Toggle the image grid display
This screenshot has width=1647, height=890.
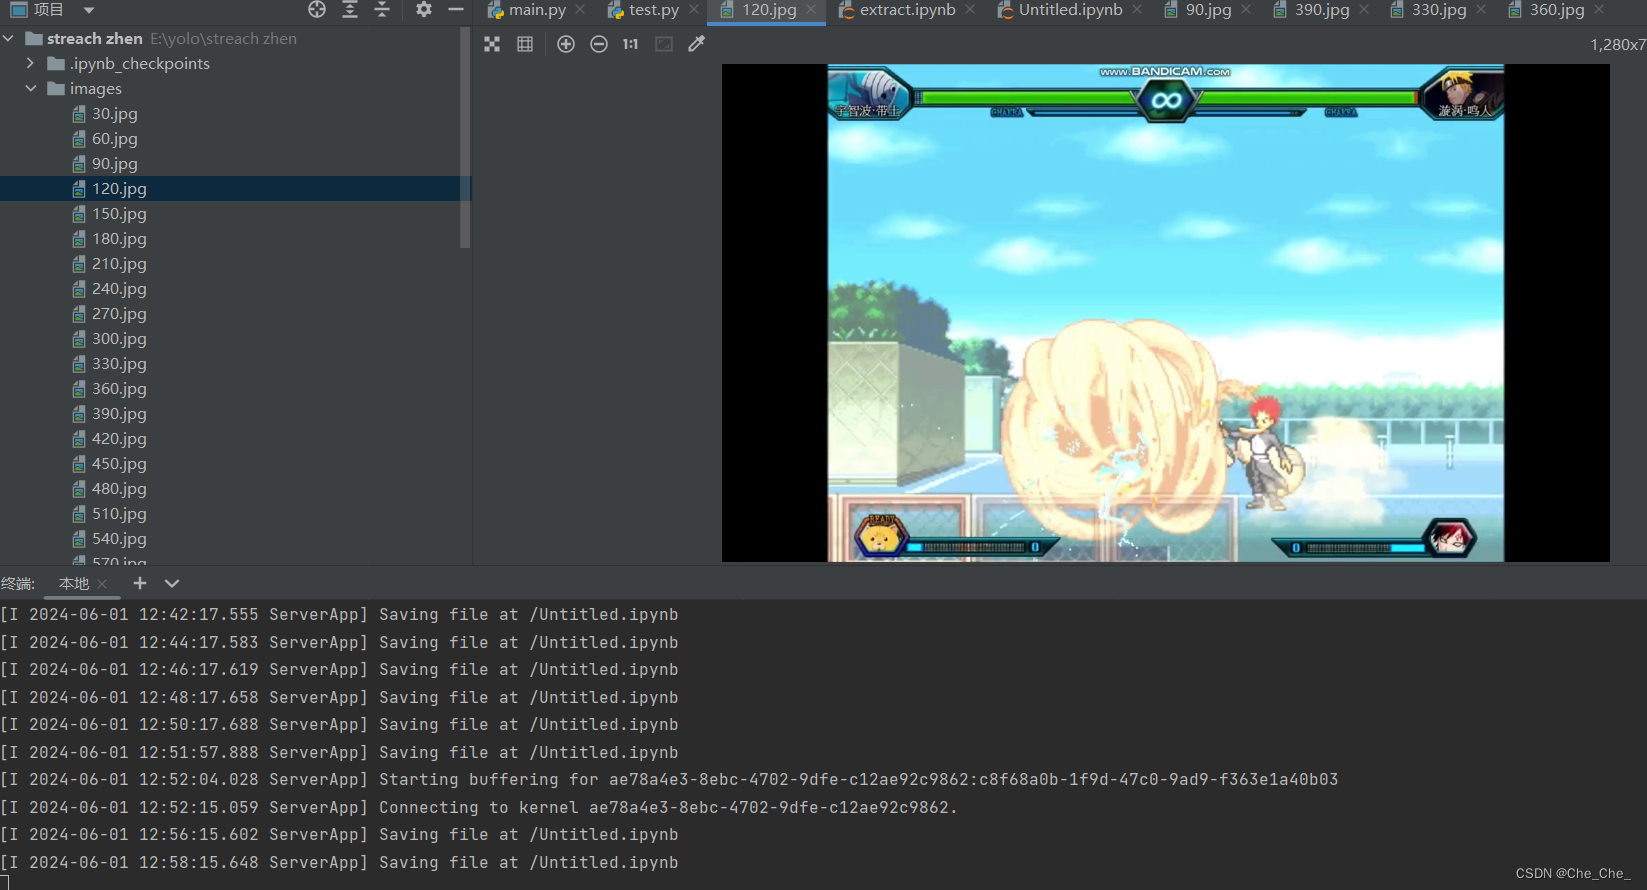pyautogui.click(x=525, y=44)
